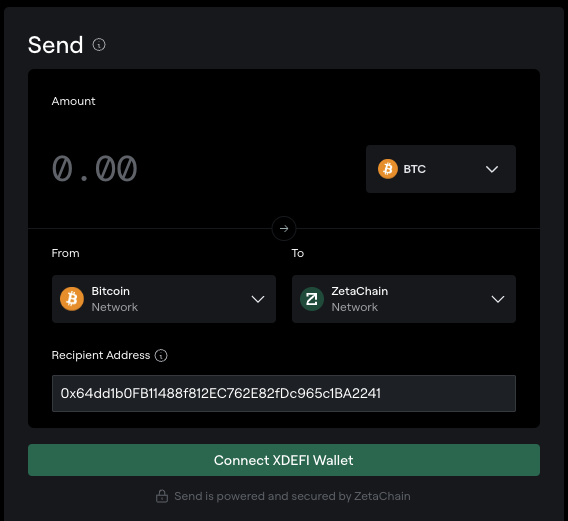
Task: Click the info icon beside Recipient Address
Action: (x=161, y=355)
